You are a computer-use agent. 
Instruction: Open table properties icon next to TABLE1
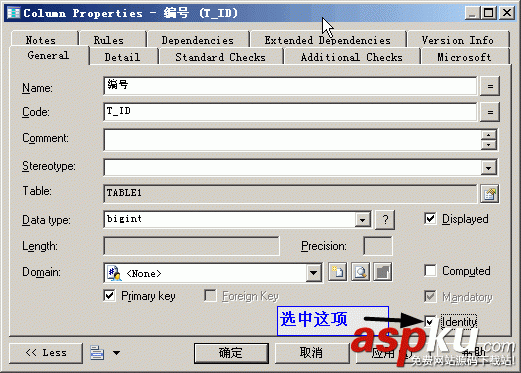point(489,194)
